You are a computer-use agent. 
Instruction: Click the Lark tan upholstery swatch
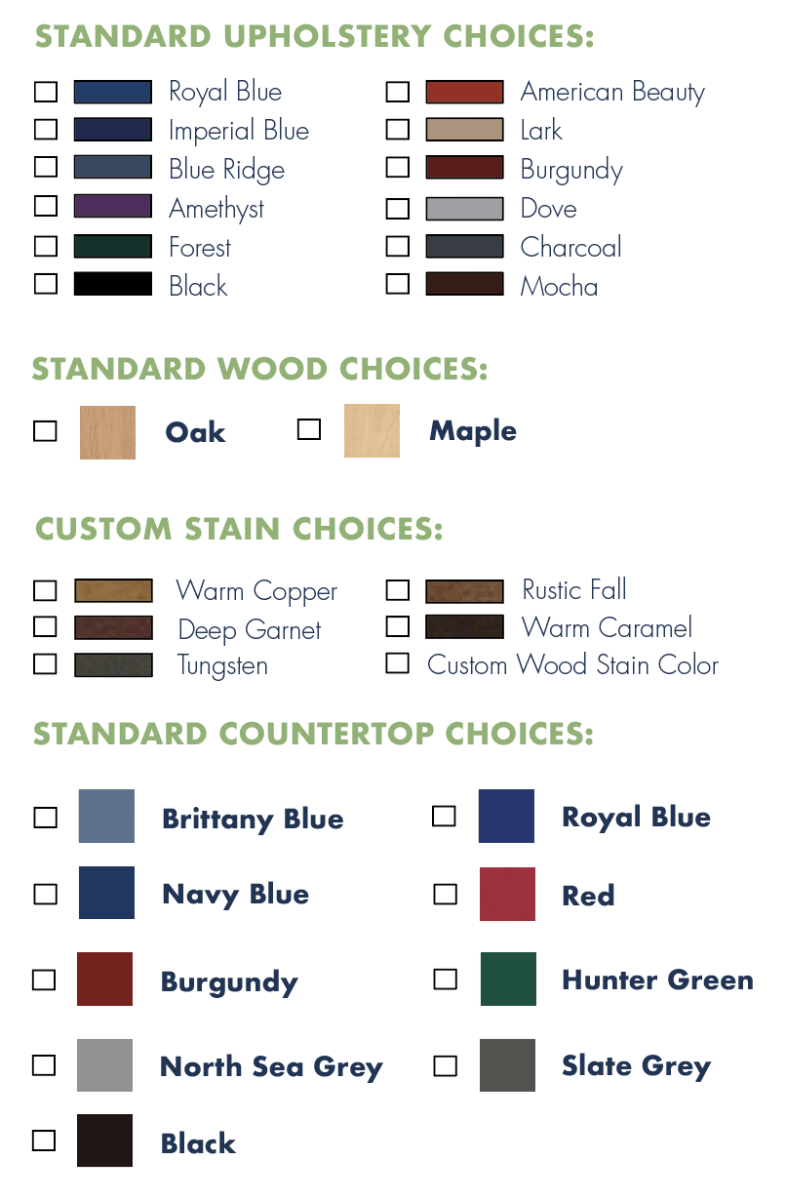pos(465,129)
